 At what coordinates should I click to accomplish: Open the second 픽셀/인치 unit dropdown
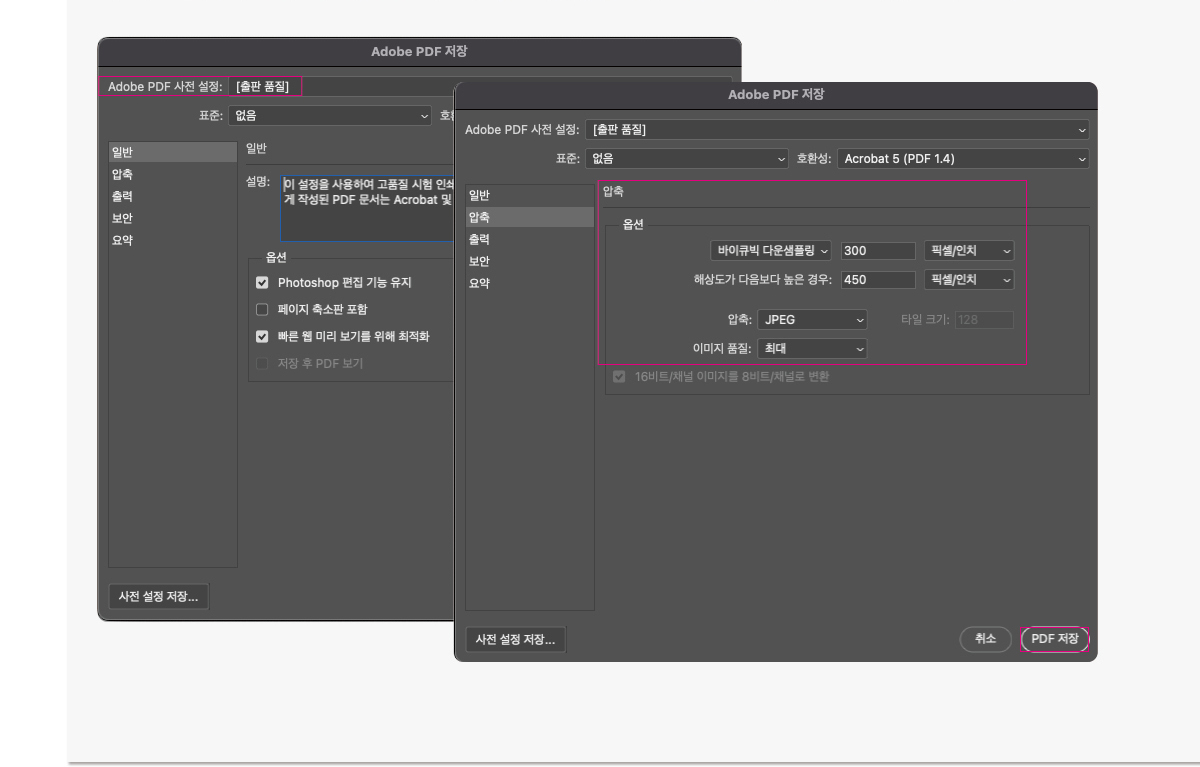pos(968,280)
